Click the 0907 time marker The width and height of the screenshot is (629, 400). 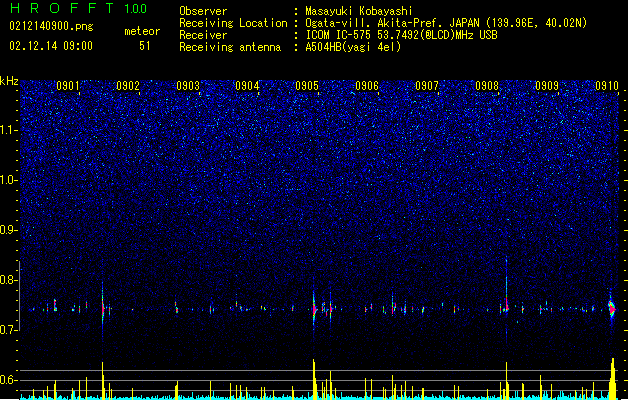click(427, 86)
